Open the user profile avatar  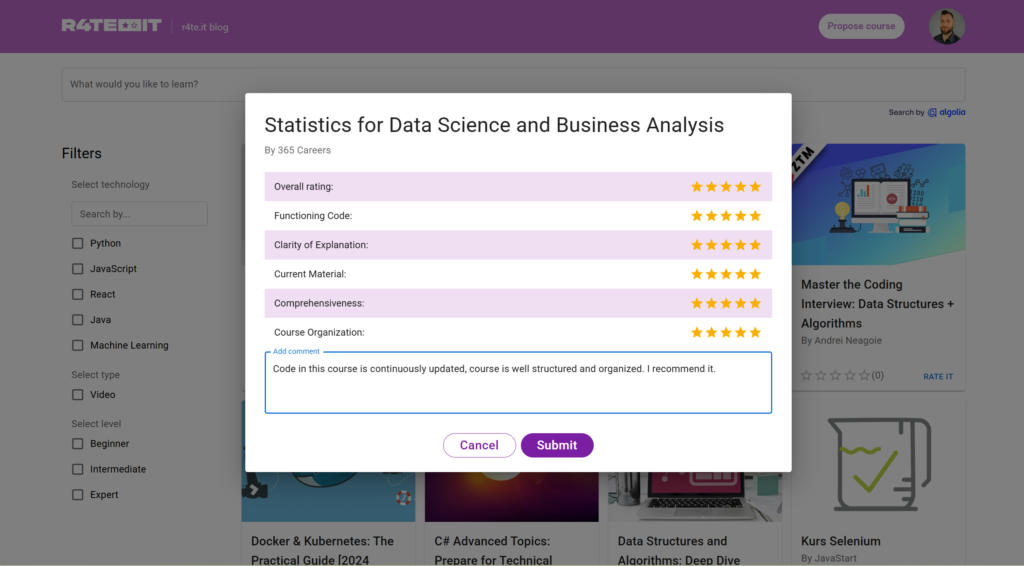pyautogui.click(x=946, y=27)
